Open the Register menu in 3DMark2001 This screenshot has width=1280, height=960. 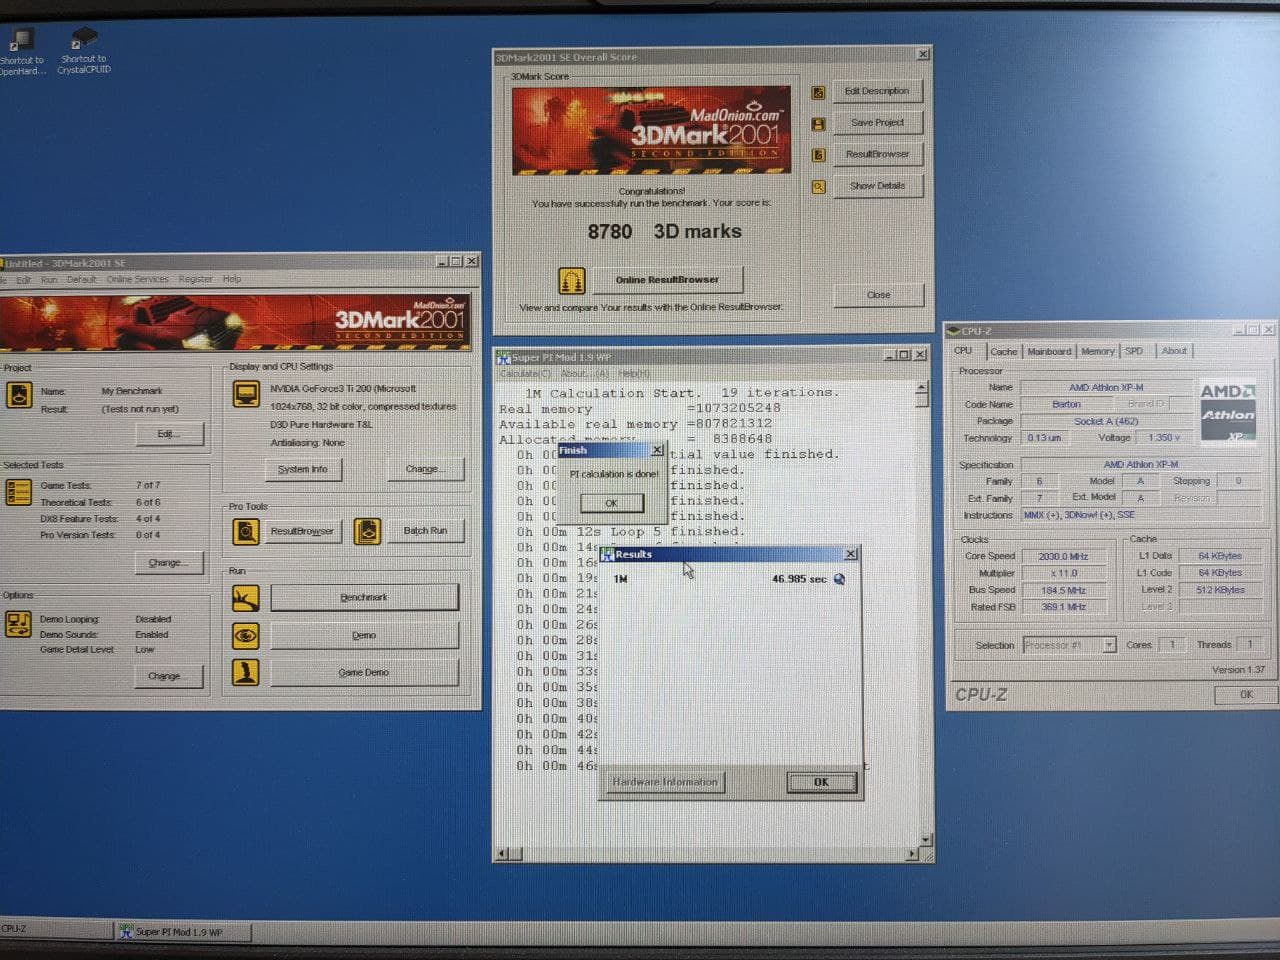195,280
